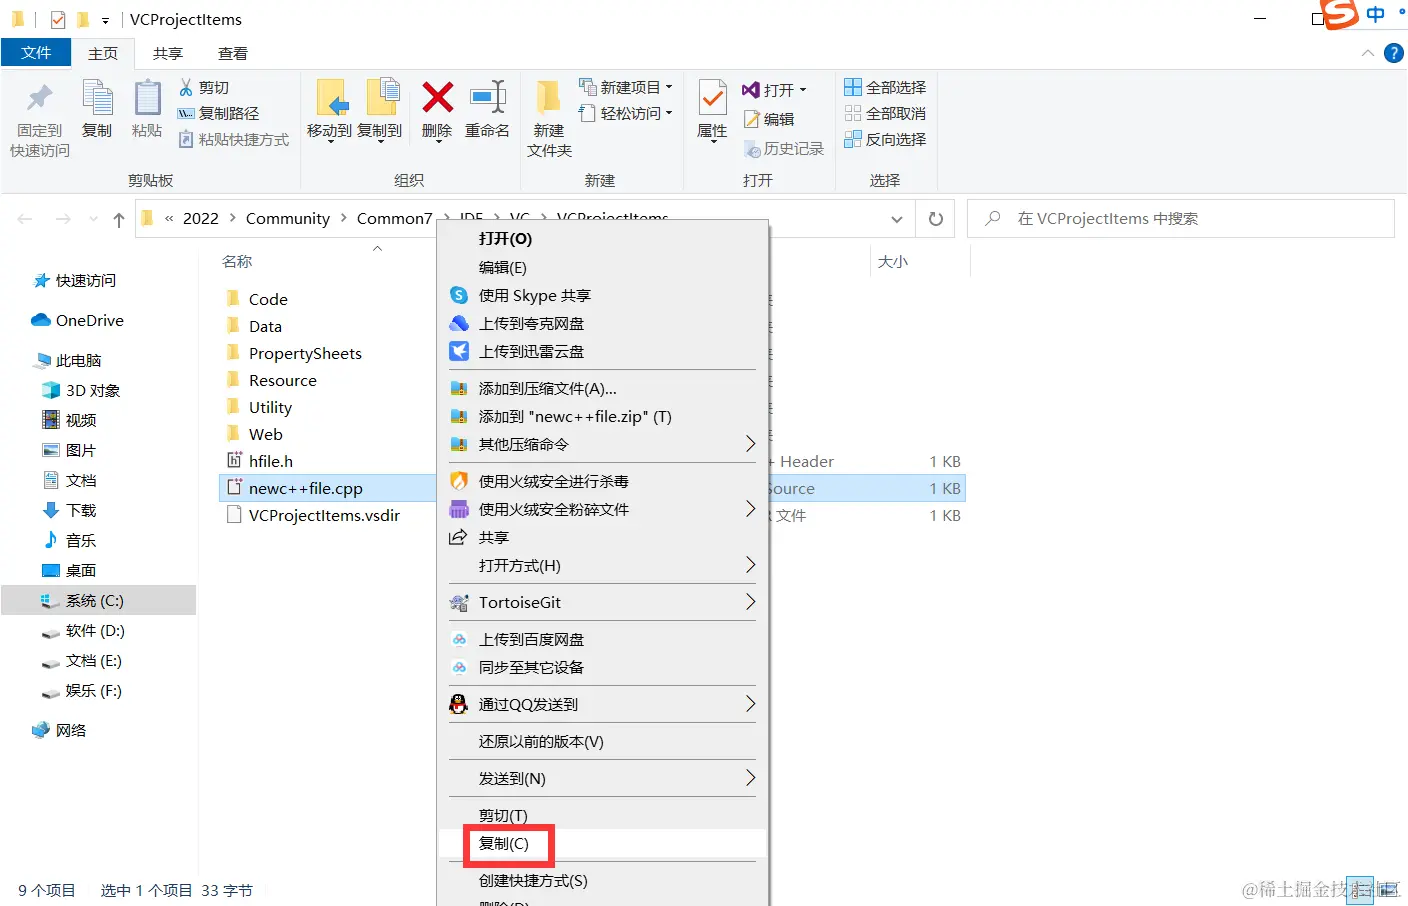Choose Huorong virus scan (使用火绒安全进行杀毒)
Image resolution: width=1408 pixels, height=906 pixels.
pos(603,482)
